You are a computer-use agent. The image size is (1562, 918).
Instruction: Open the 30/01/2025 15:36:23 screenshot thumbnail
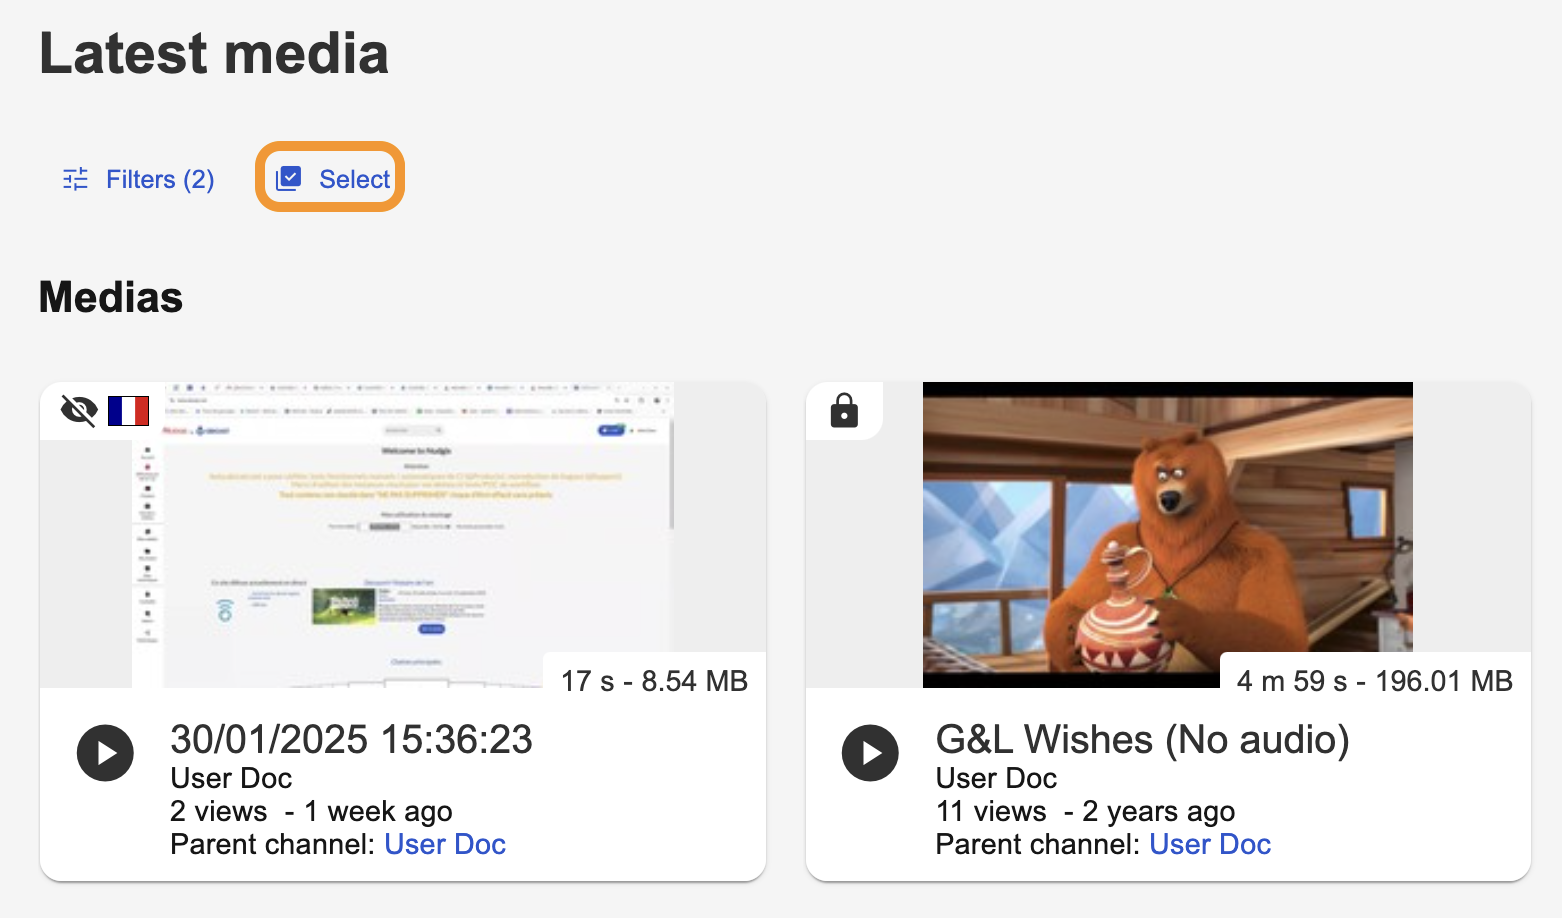tap(403, 535)
